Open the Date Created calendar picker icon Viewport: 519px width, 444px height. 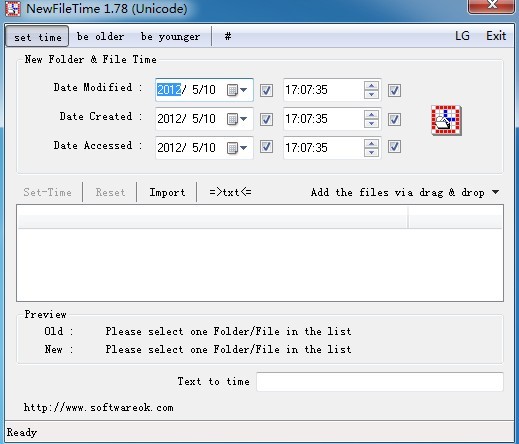232,119
